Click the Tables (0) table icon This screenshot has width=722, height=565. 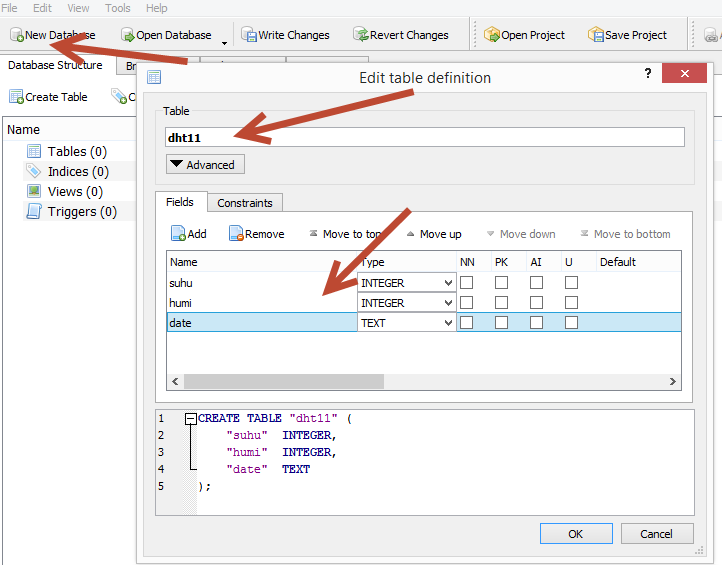(34, 151)
